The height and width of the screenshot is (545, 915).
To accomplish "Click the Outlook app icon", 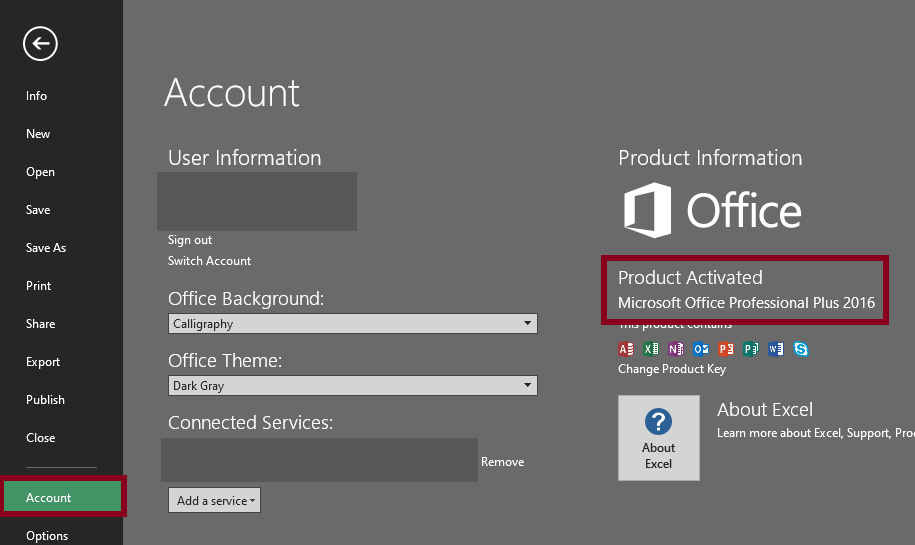I will click(701, 349).
